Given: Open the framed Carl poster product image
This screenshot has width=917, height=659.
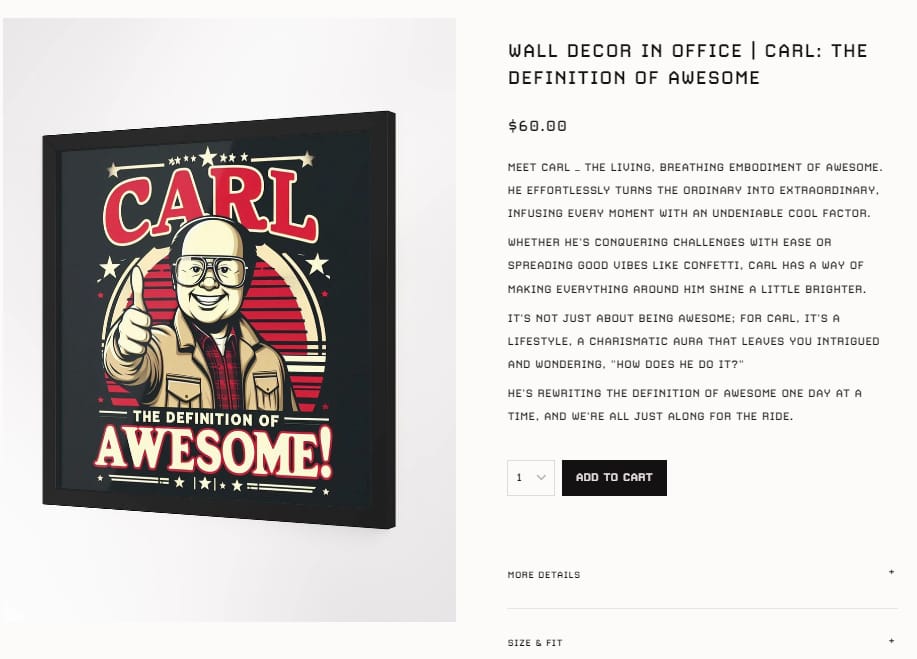Looking at the screenshot, I should pos(219,319).
